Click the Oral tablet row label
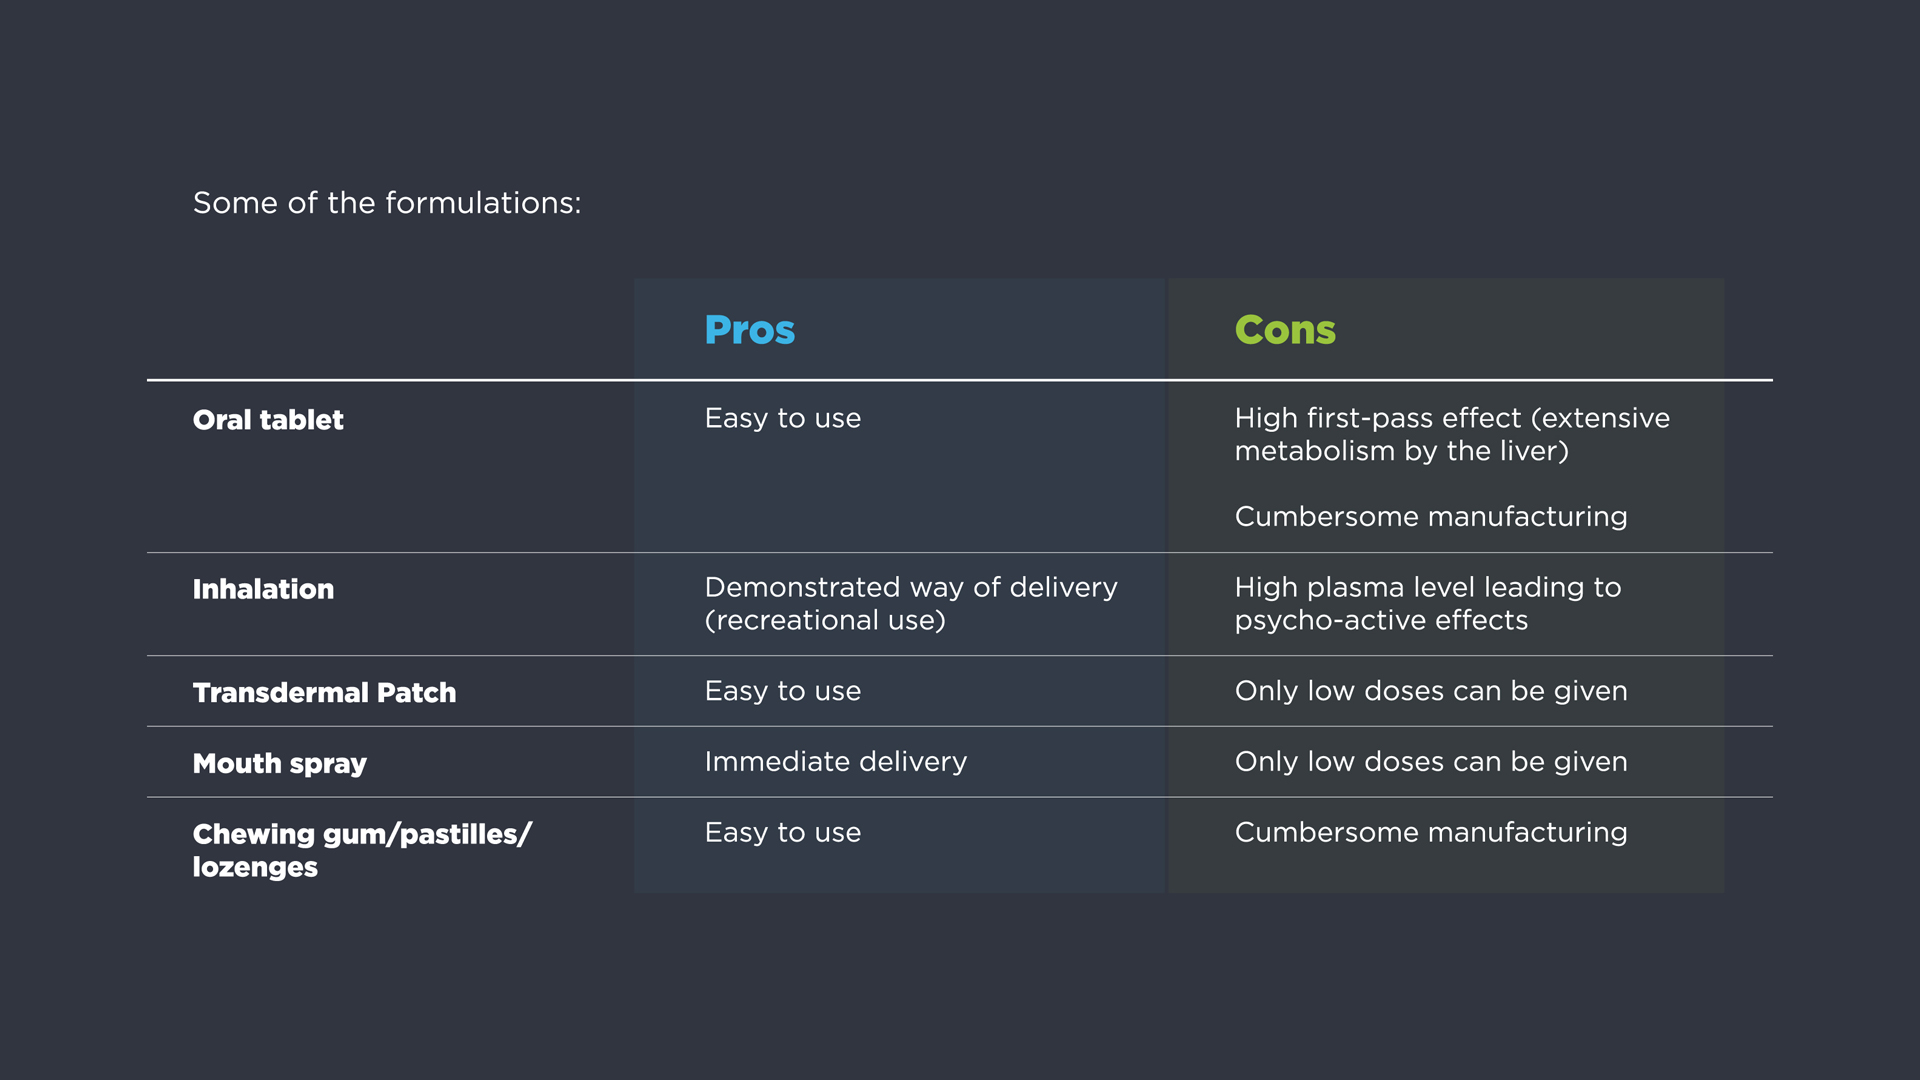Viewport: 1920px width, 1080px height. pos(267,420)
